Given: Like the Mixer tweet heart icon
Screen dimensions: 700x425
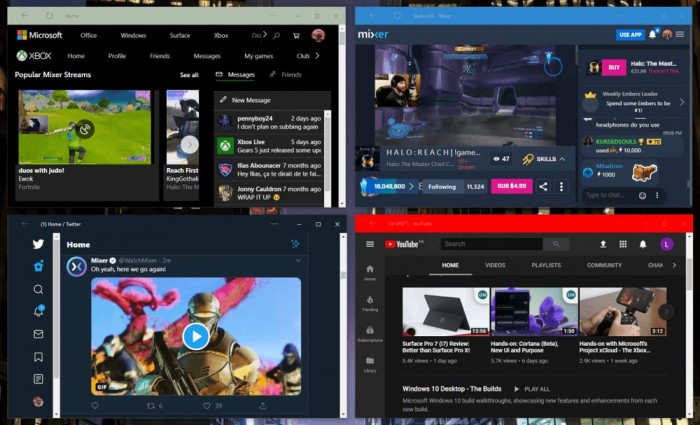Looking at the screenshot, I should [x=207, y=406].
